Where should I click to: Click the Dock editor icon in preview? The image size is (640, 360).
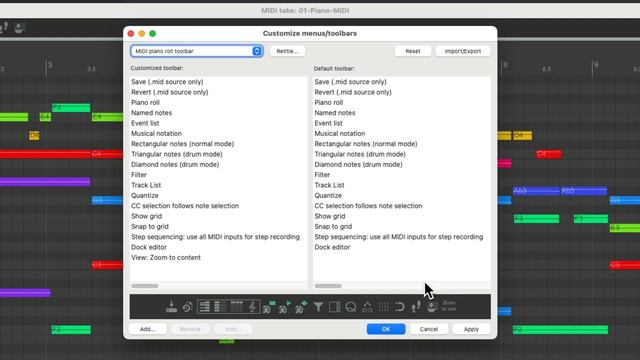pyautogui.click(x=432, y=307)
